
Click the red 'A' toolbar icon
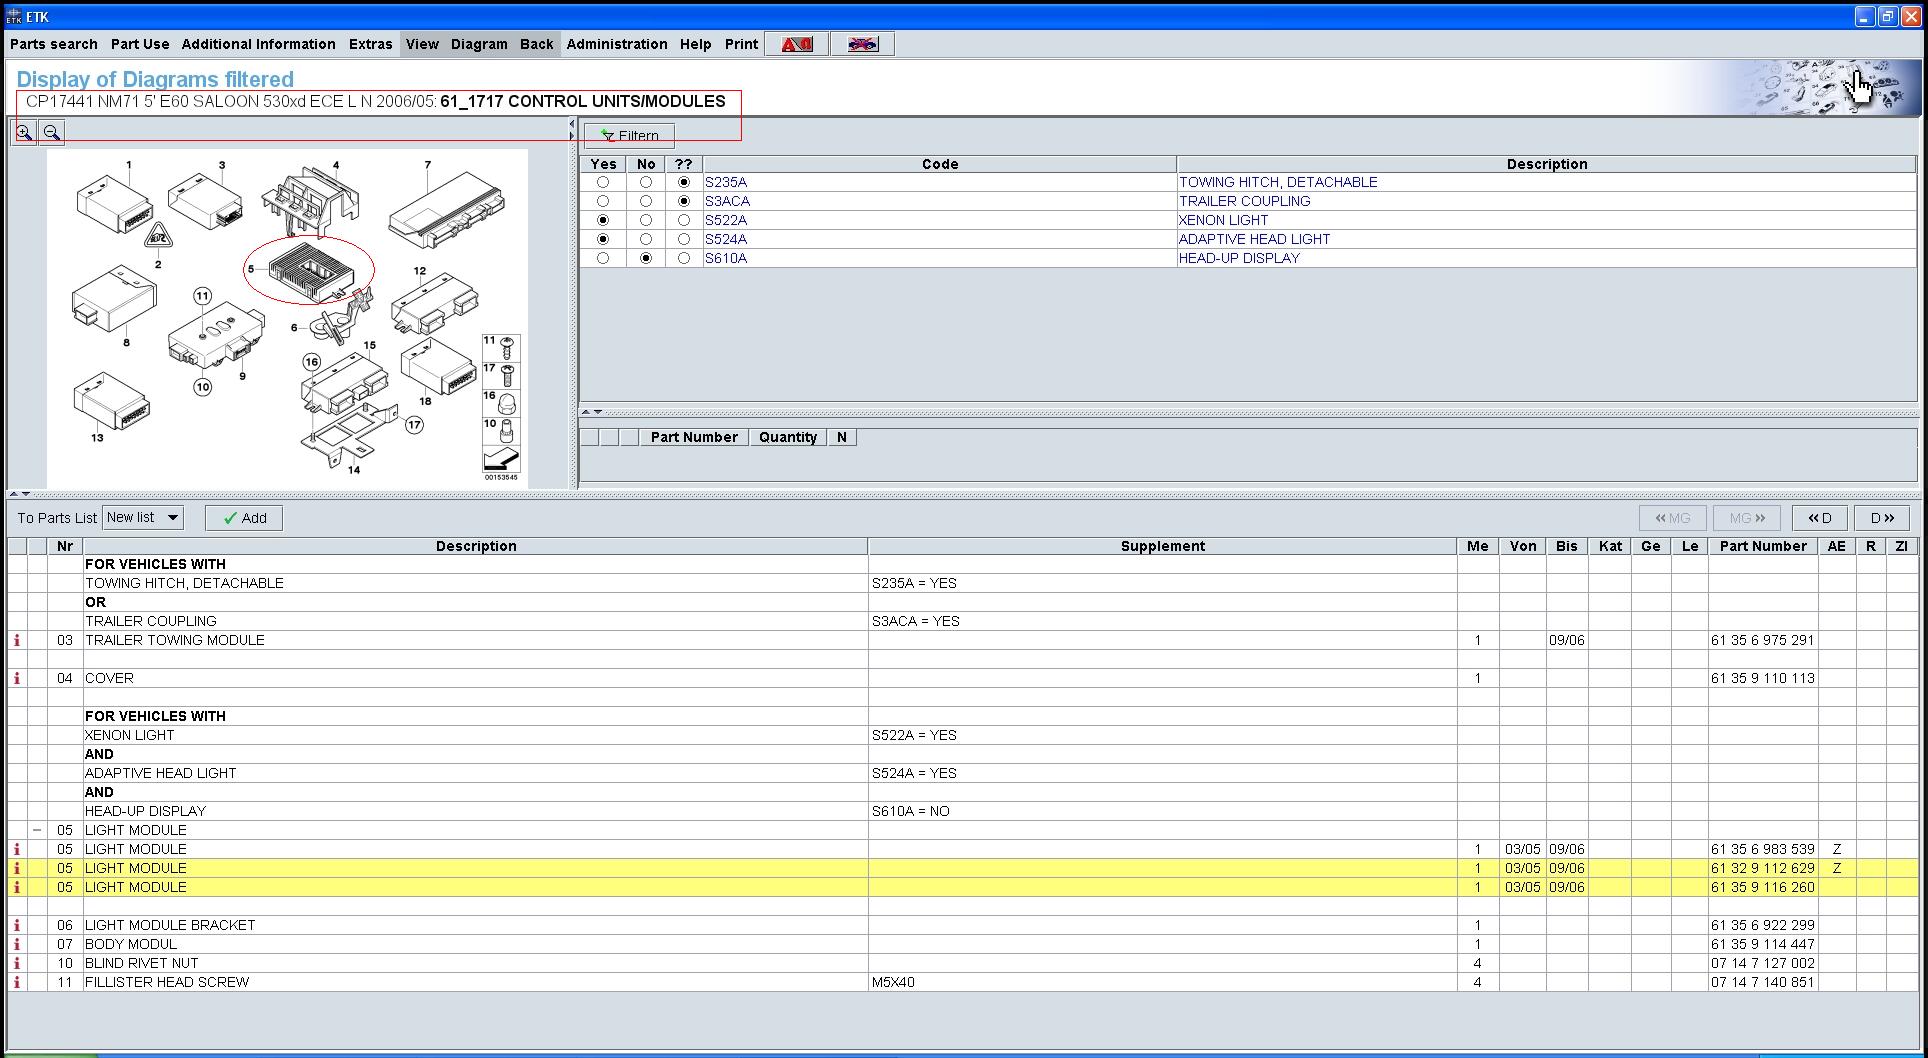(x=797, y=44)
